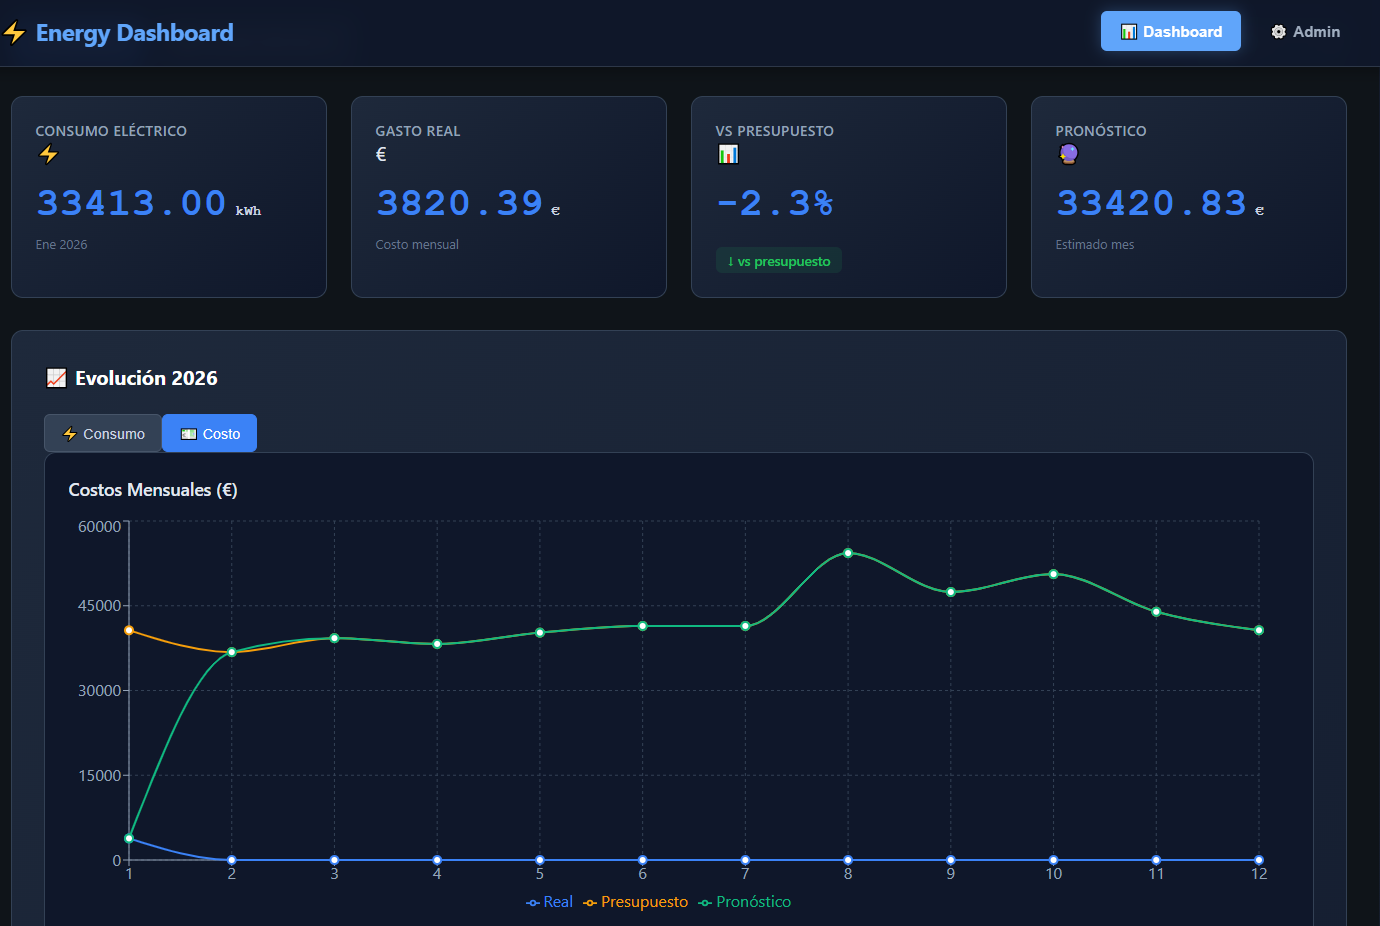Click the crystal ball icon on the Pronóstico card
Viewport: 1380px width, 926px height.
[1068, 154]
